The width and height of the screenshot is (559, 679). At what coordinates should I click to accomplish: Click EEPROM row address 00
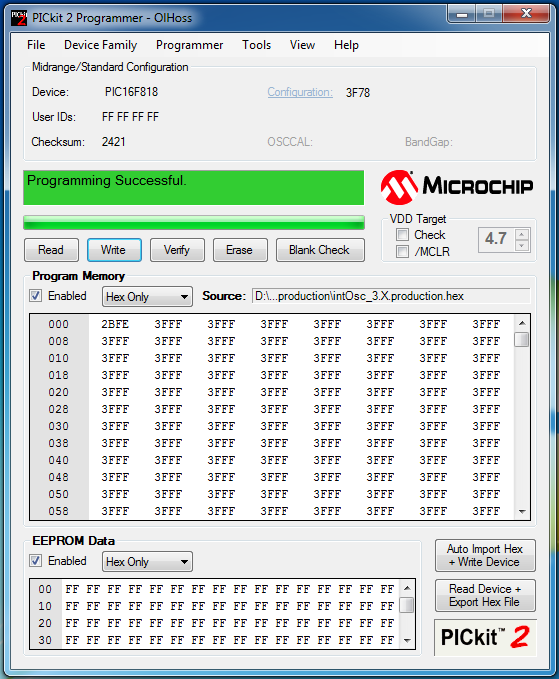click(45, 589)
